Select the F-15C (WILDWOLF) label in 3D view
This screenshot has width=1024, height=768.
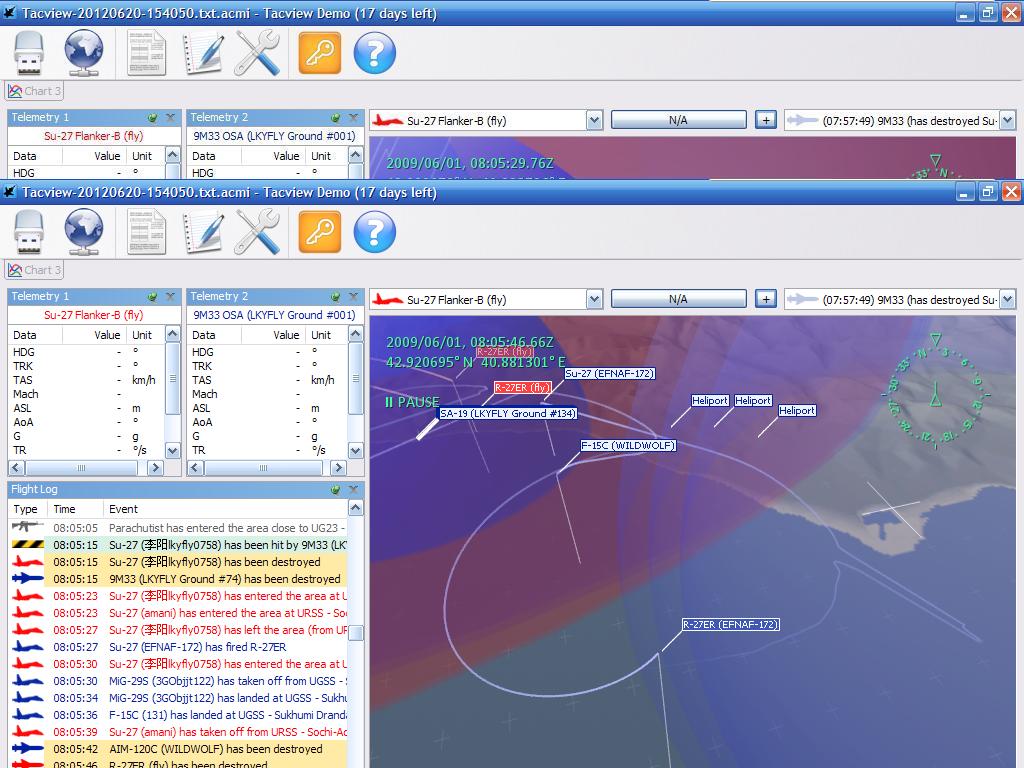coord(628,445)
